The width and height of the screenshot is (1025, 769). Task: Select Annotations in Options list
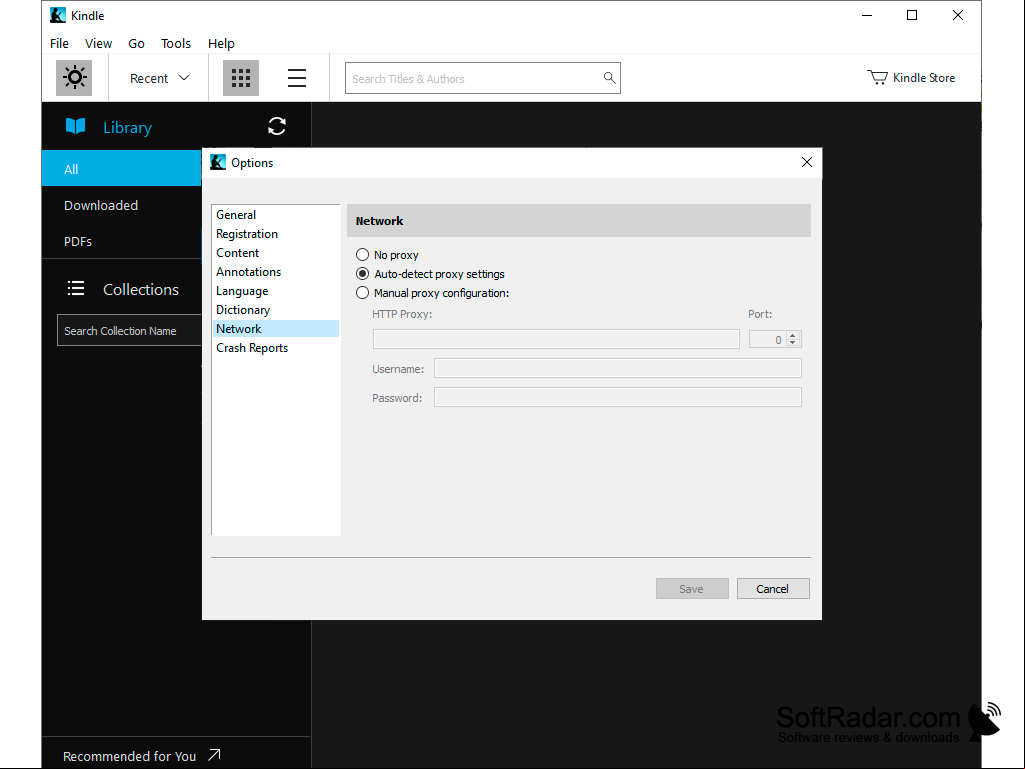coord(276,271)
